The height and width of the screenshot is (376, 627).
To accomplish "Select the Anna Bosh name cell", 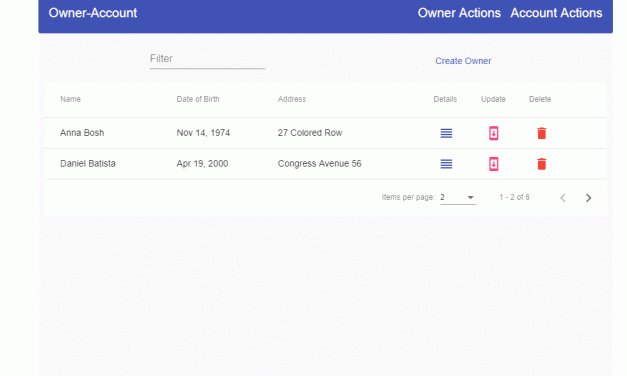I will (82, 133).
